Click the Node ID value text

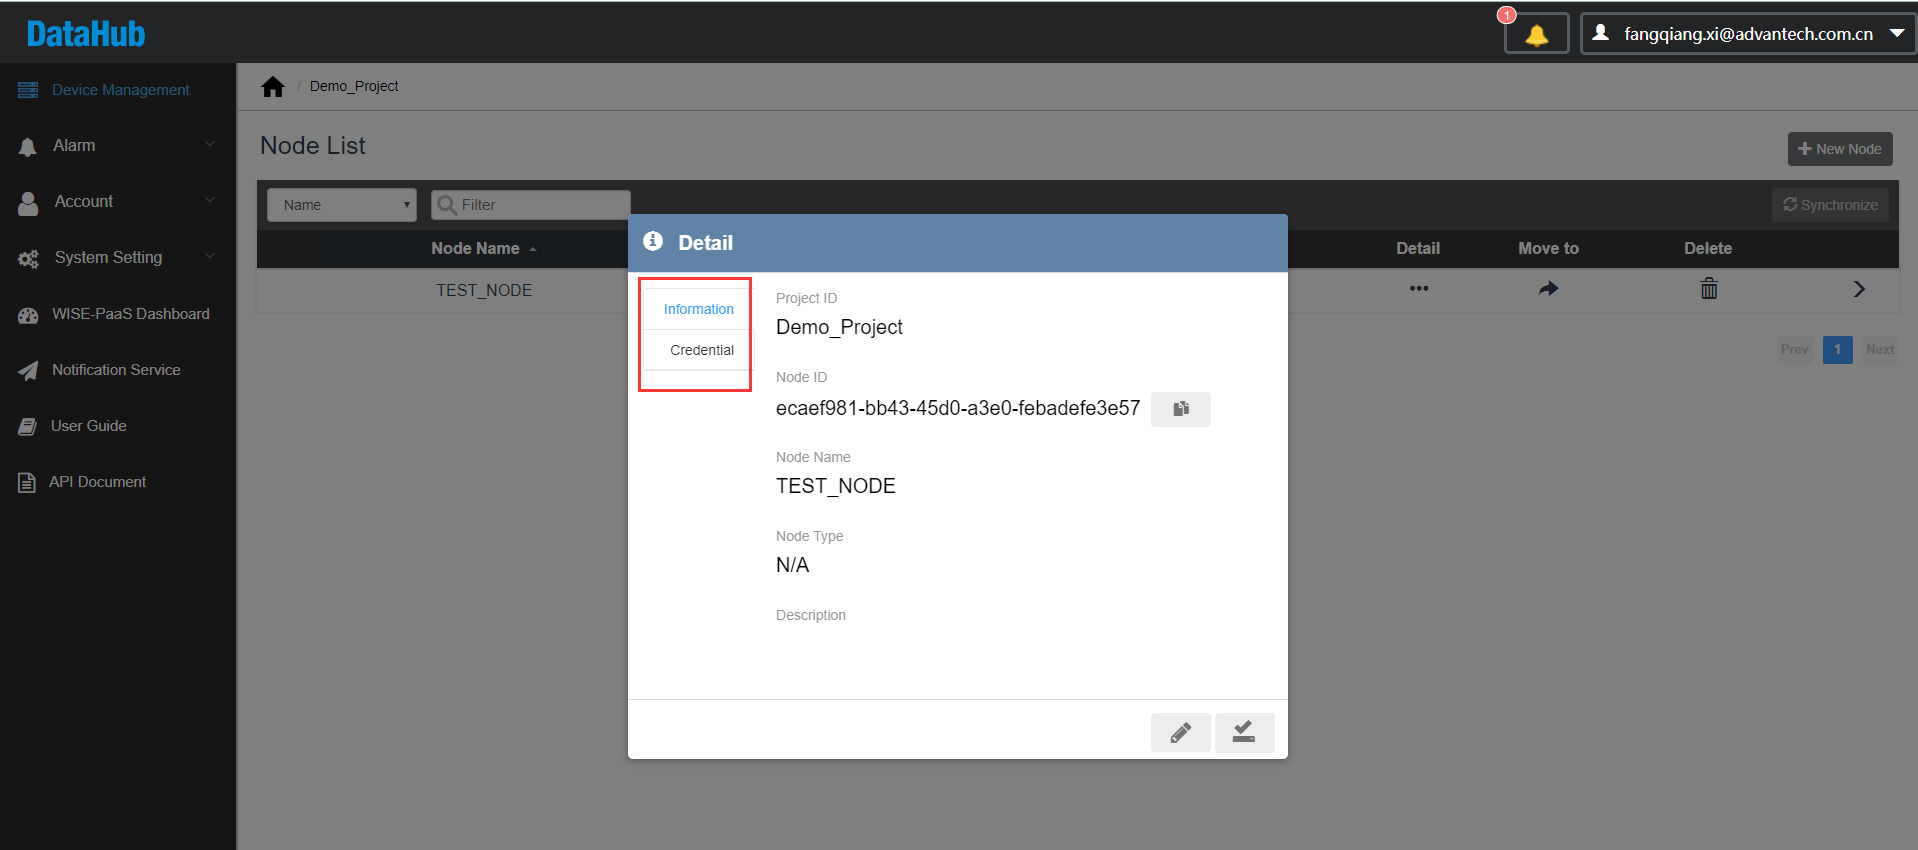[958, 408]
